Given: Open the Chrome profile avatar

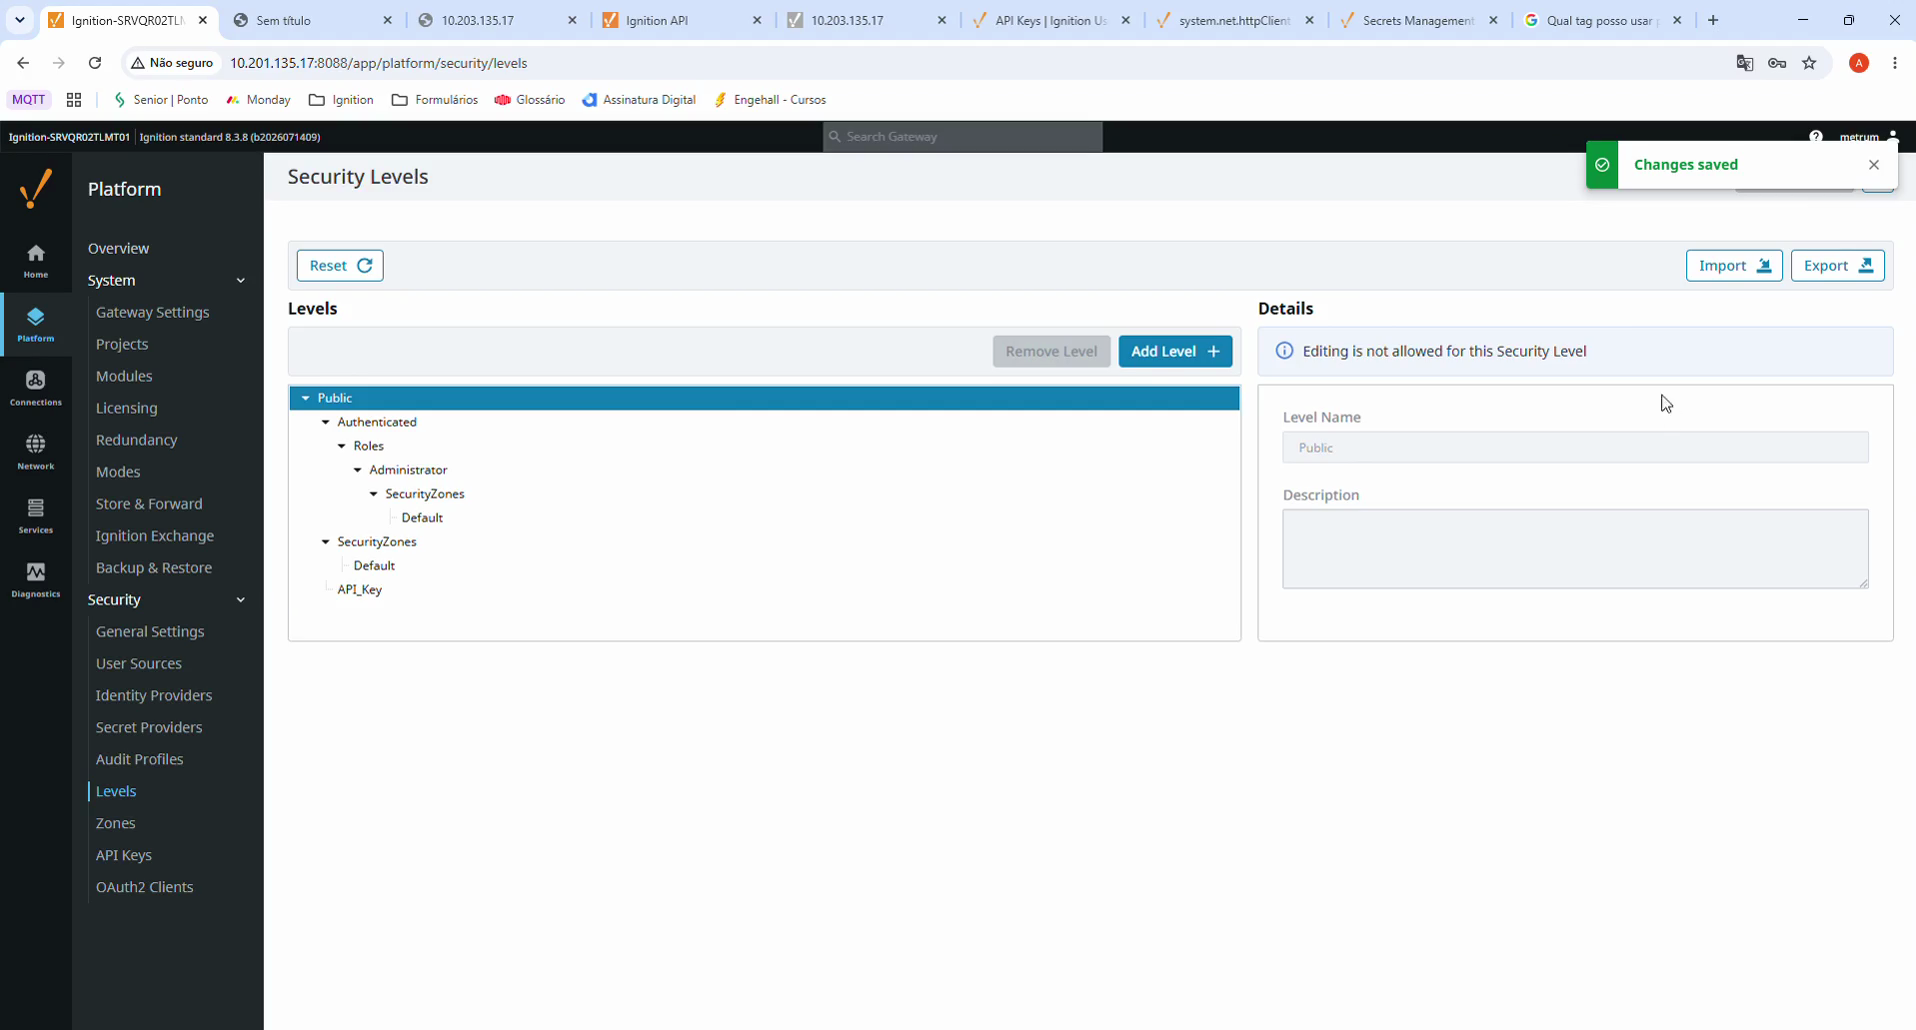Looking at the screenshot, I should pos(1859,63).
